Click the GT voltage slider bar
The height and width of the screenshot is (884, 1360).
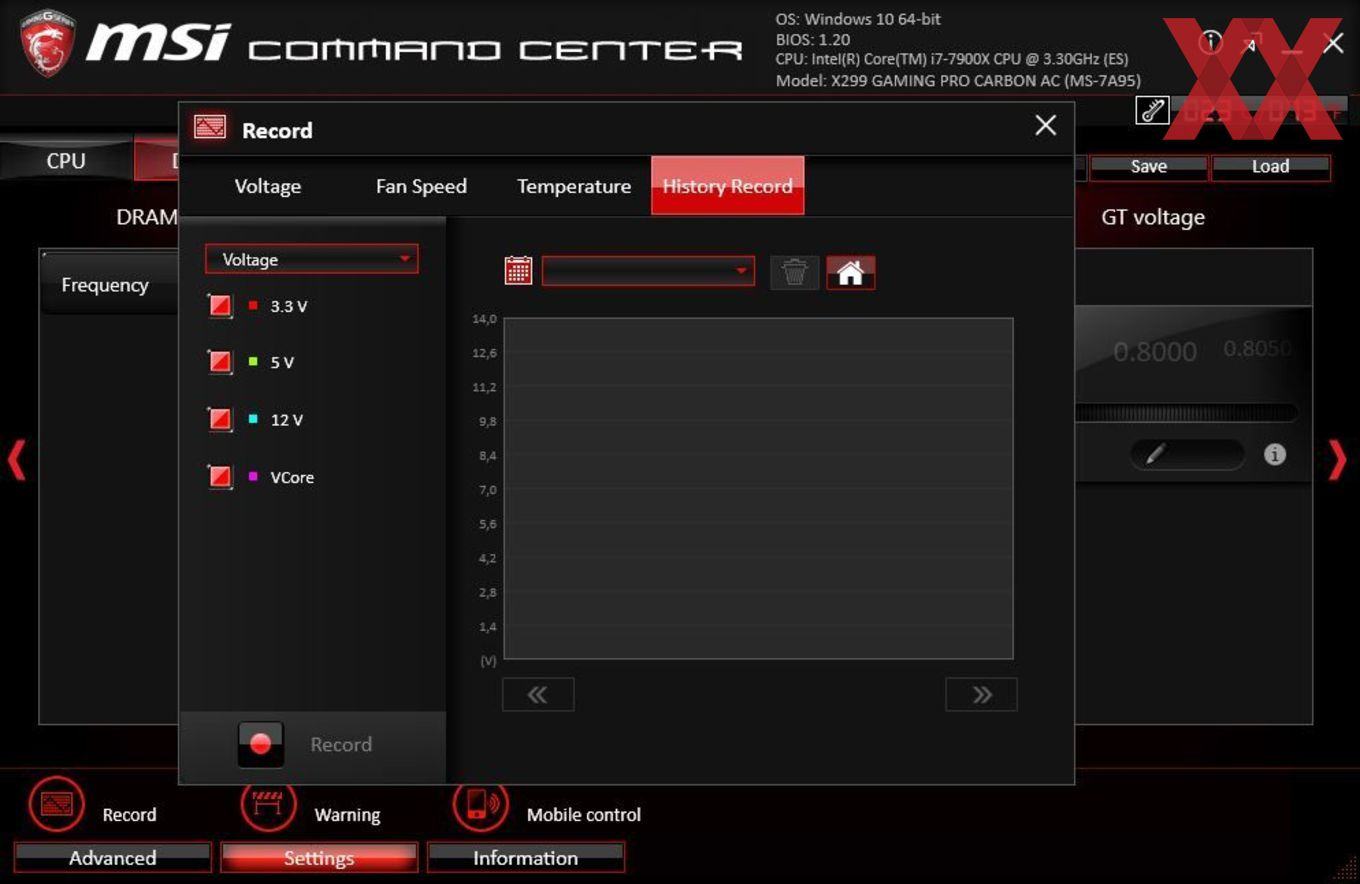point(1187,412)
